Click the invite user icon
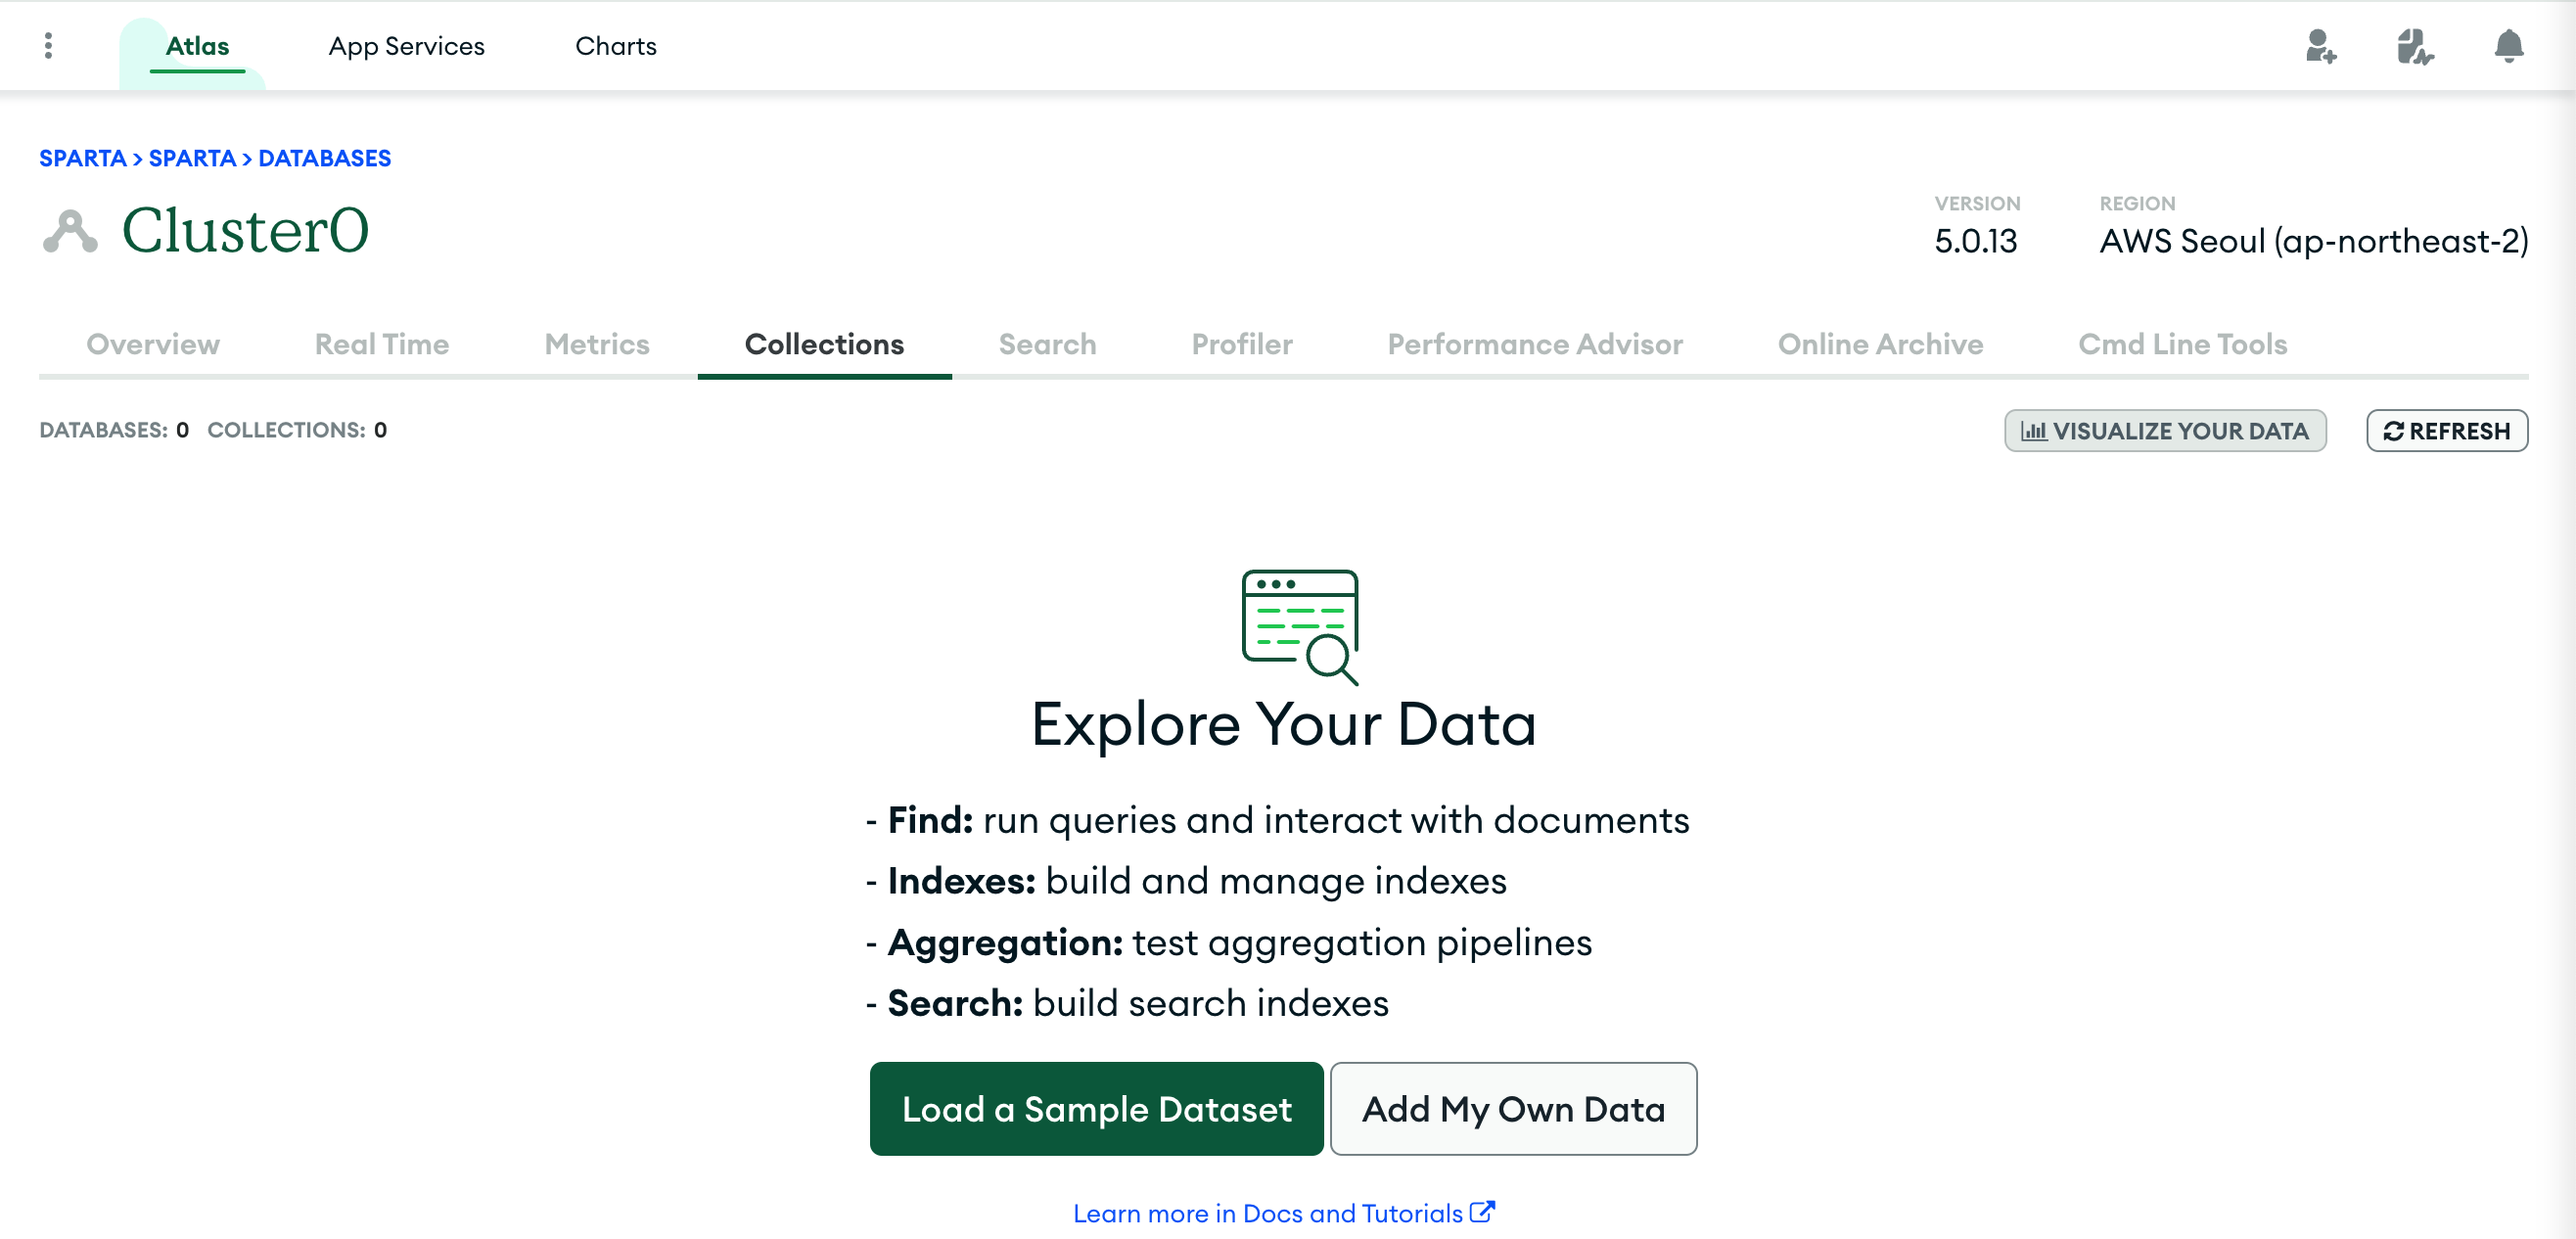The image size is (2576, 1239). pyautogui.click(x=2320, y=46)
